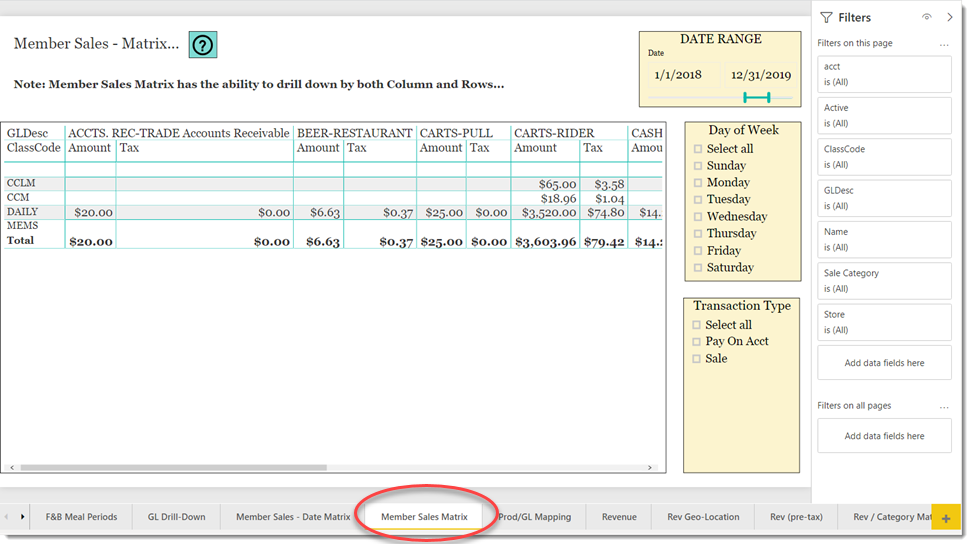Add a new page with the plus button
This screenshot has height=544, width=971.
tap(946, 518)
